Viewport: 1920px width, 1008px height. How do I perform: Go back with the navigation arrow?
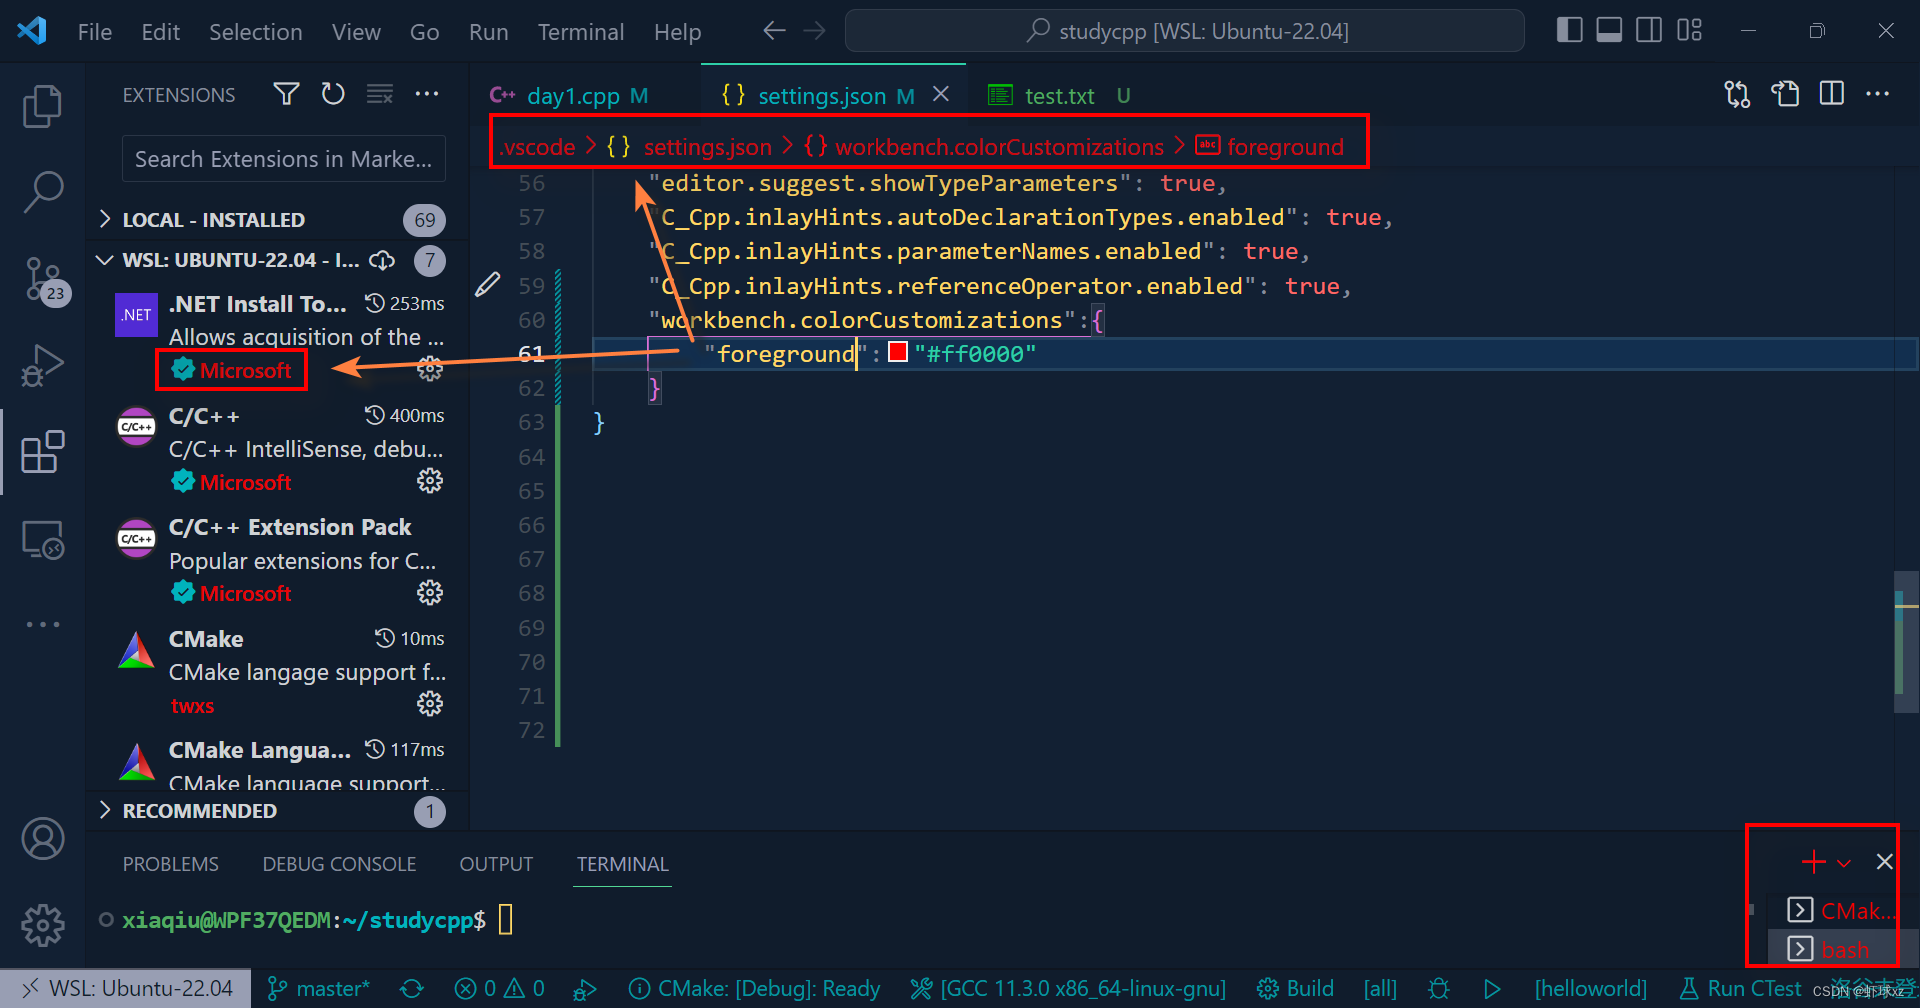[774, 31]
